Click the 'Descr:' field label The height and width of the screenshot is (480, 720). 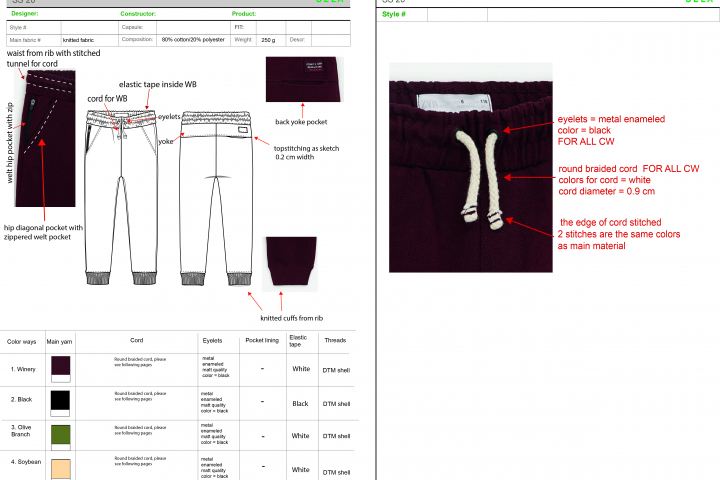pos(297,40)
